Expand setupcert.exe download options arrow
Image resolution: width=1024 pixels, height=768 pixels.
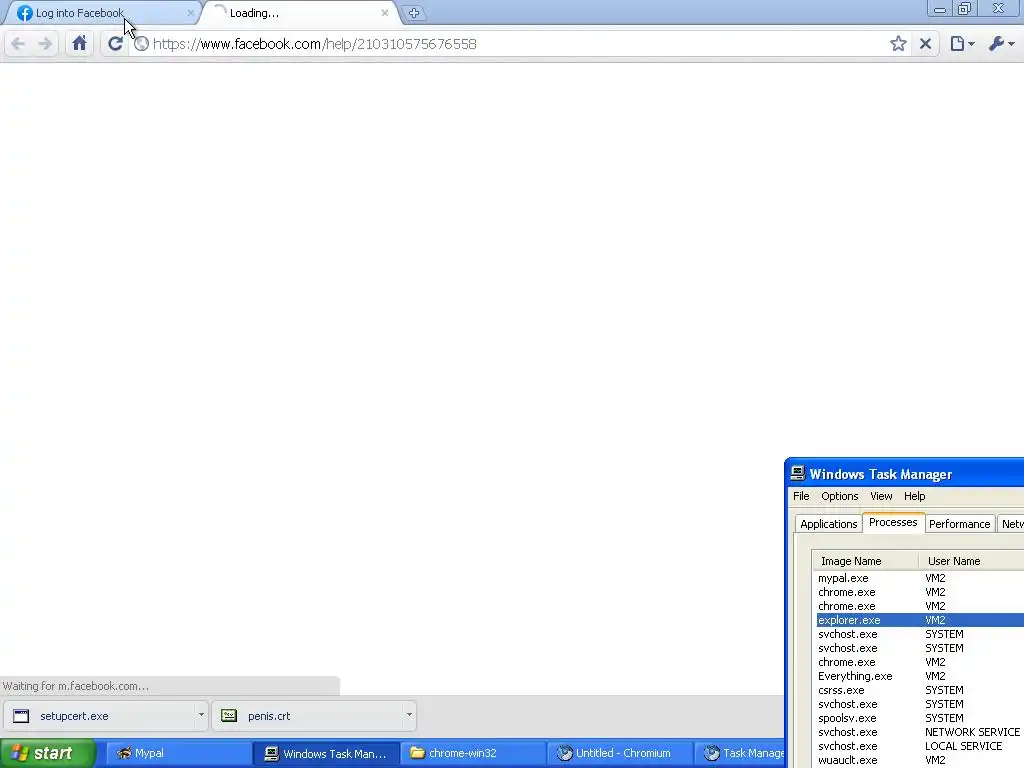[x=201, y=714]
